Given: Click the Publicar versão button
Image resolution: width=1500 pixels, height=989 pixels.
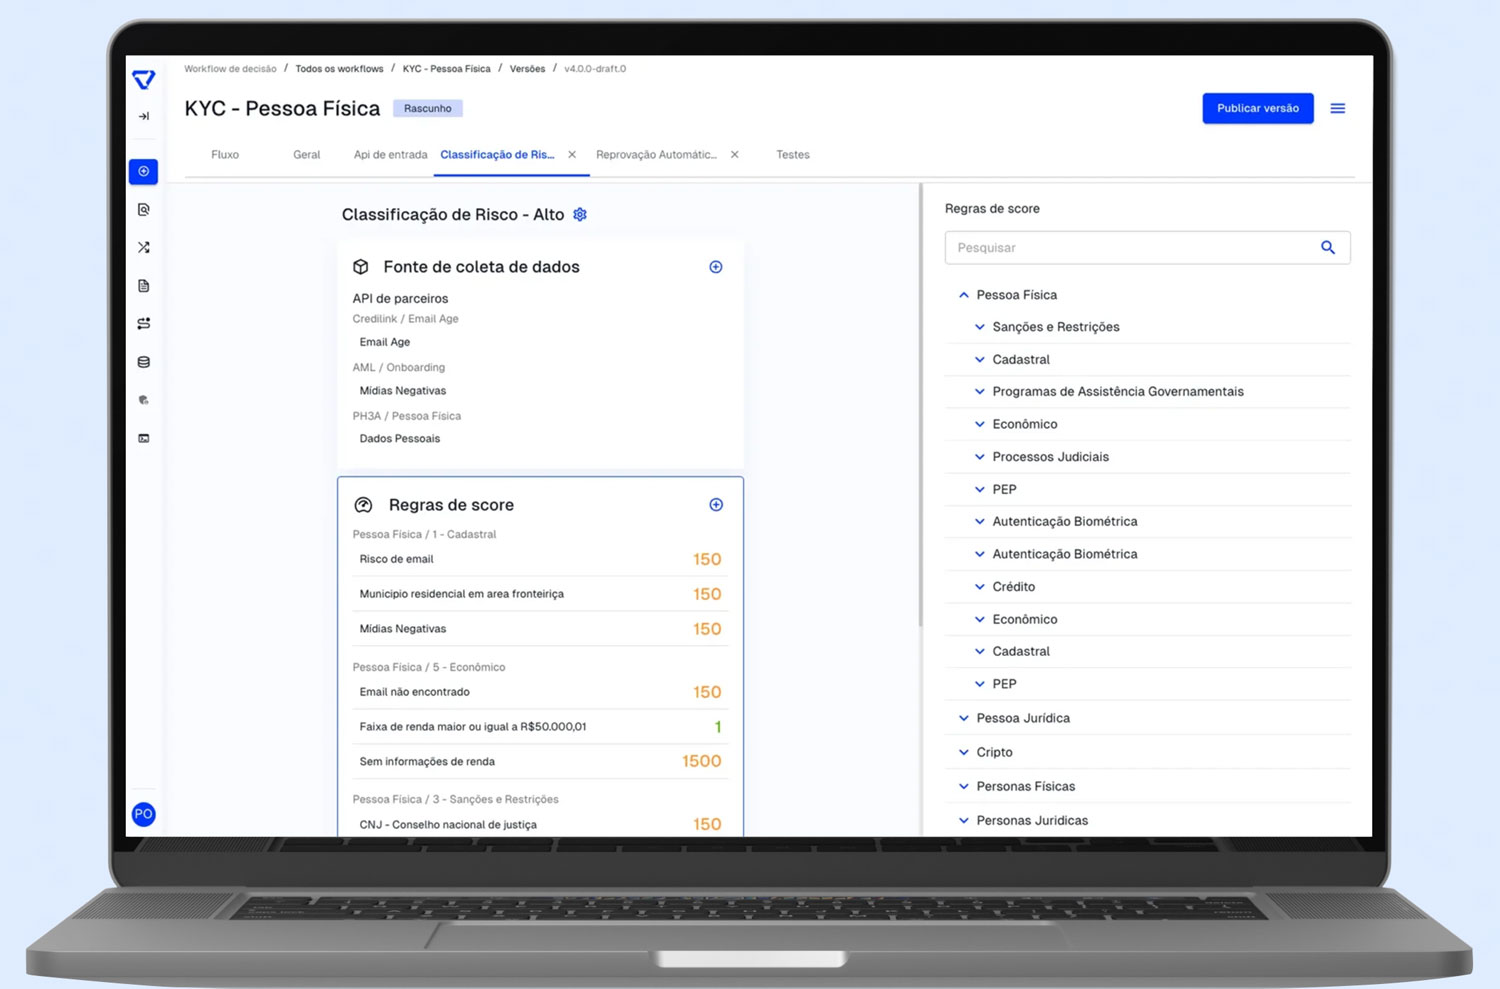Looking at the screenshot, I should 1257,108.
